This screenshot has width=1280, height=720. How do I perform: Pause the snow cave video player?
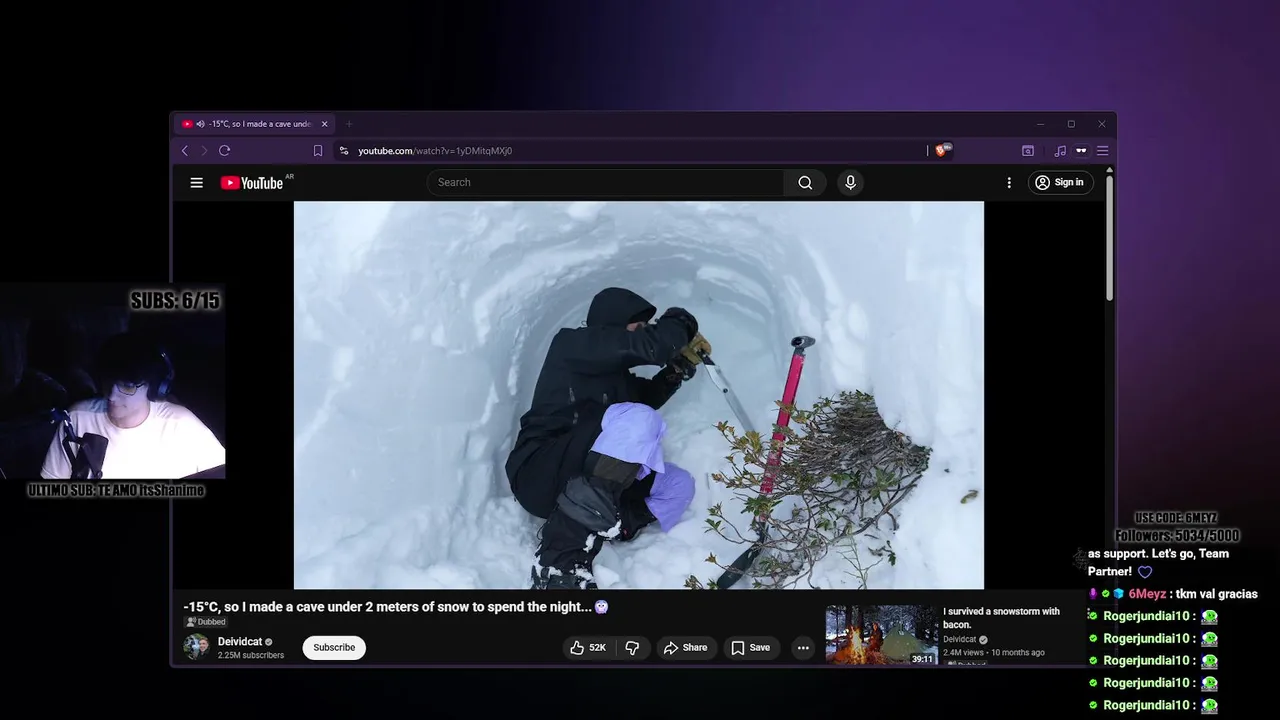tap(638, 395)
